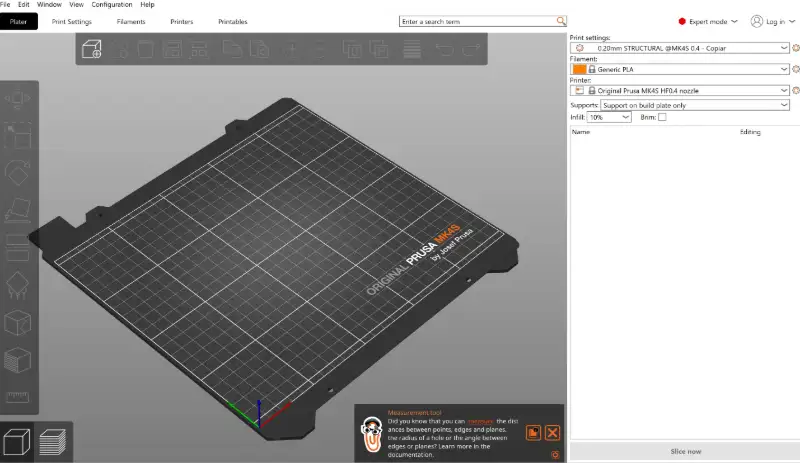
Task: Click the Remove instance minus icon
Action: pos(319,50)
